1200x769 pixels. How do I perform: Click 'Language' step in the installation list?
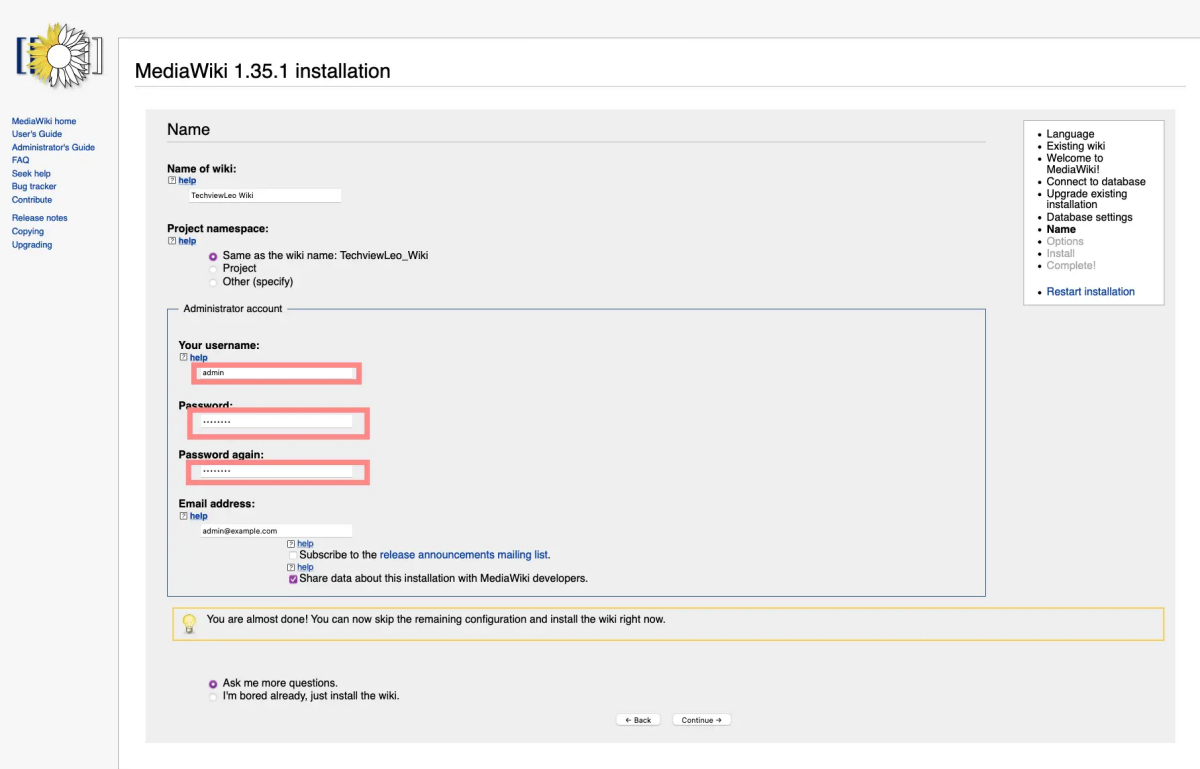tap(1070, 134)
